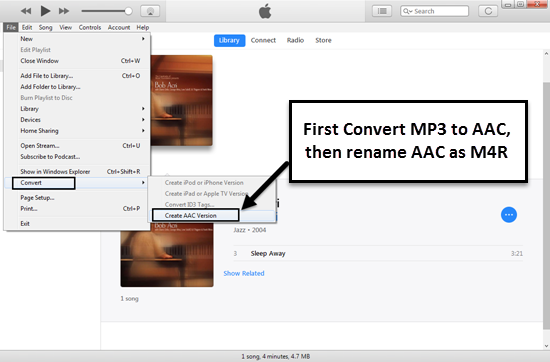Select Add File to Library
The width and height of the screenshot is (550, 362).
[77, 76]
